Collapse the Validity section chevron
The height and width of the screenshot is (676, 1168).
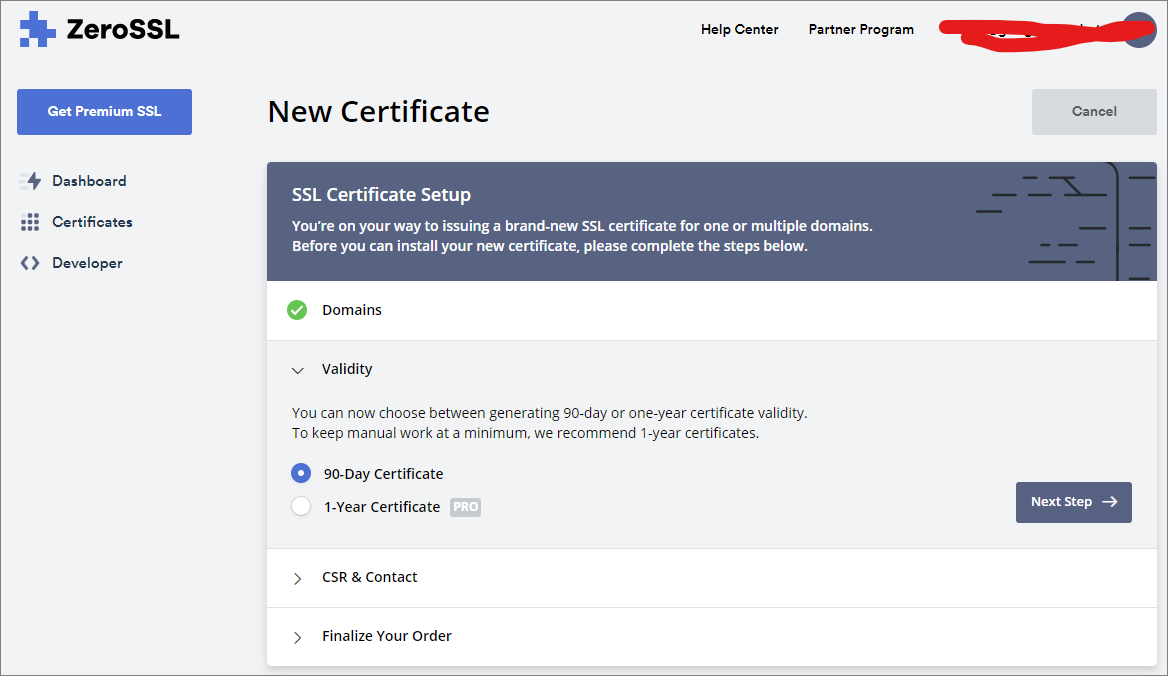click(298, 370)
